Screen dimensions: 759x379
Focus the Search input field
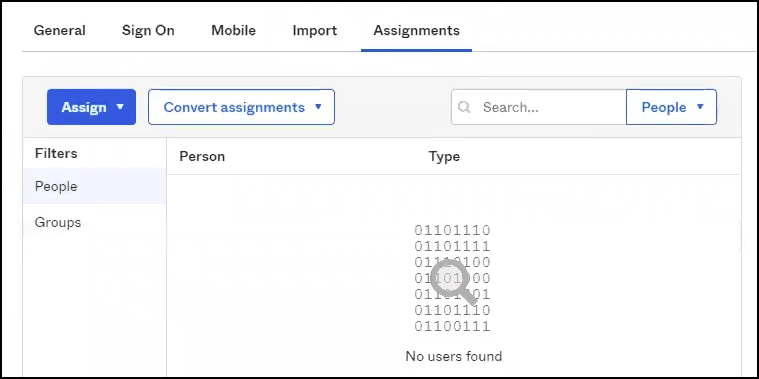(539, 107)
